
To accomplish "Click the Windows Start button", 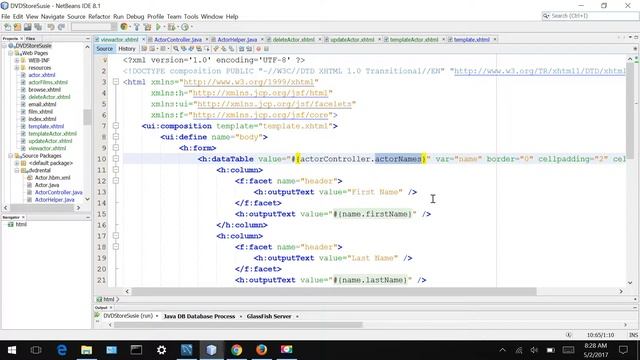I will tap(12, 350).
